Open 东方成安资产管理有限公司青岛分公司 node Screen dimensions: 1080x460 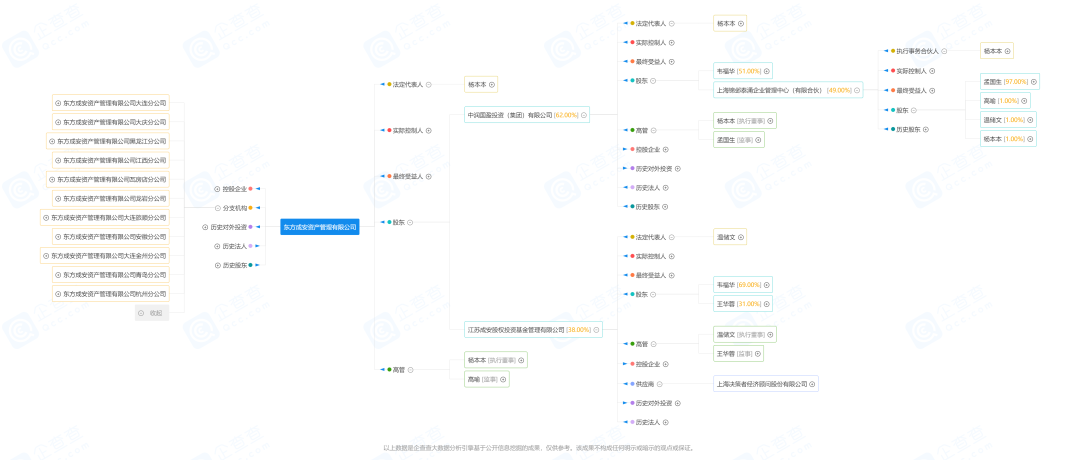[x=111, y=274]
